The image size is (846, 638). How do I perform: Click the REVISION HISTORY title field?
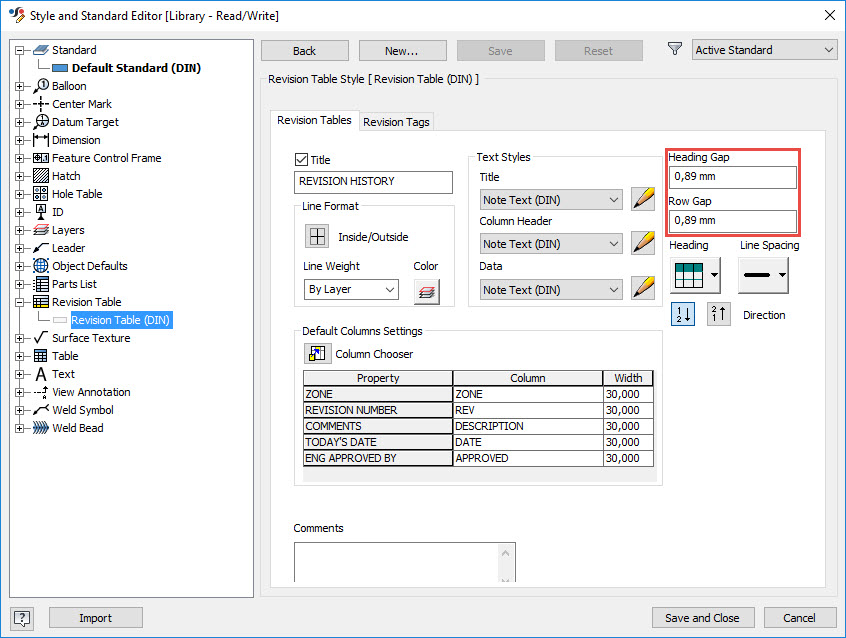coord(373,182)
